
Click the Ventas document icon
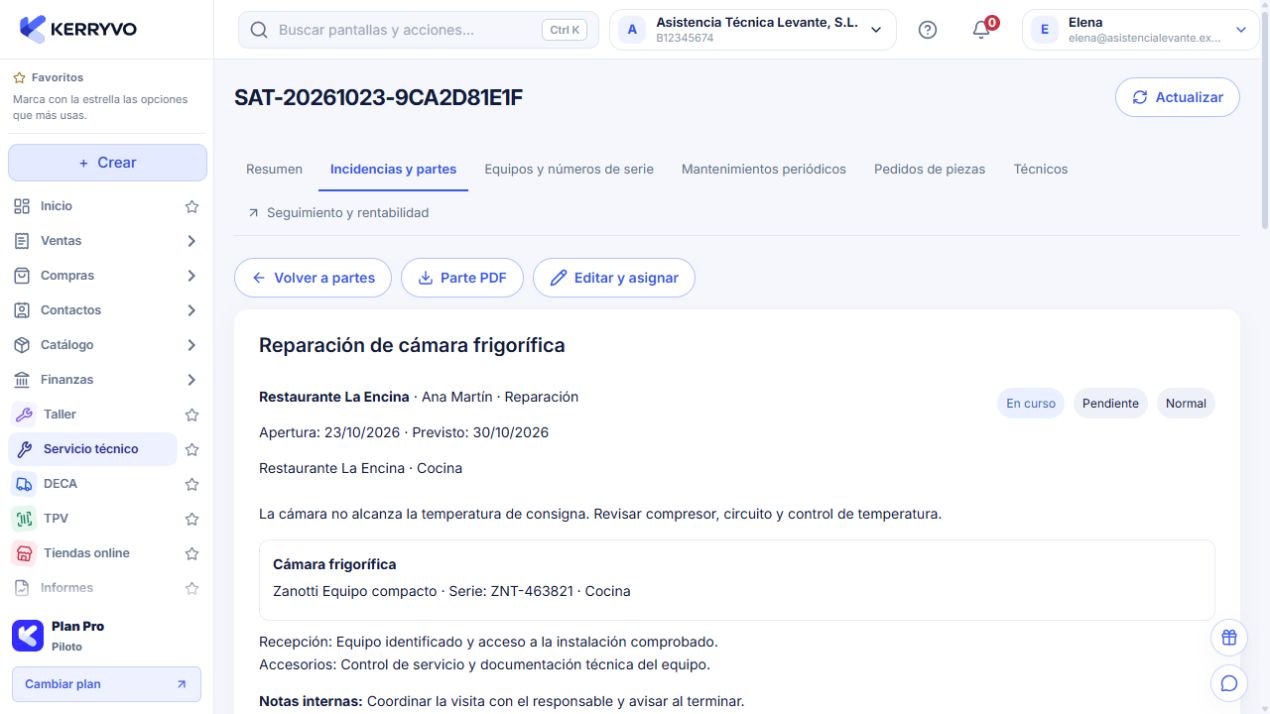point(22,241)
